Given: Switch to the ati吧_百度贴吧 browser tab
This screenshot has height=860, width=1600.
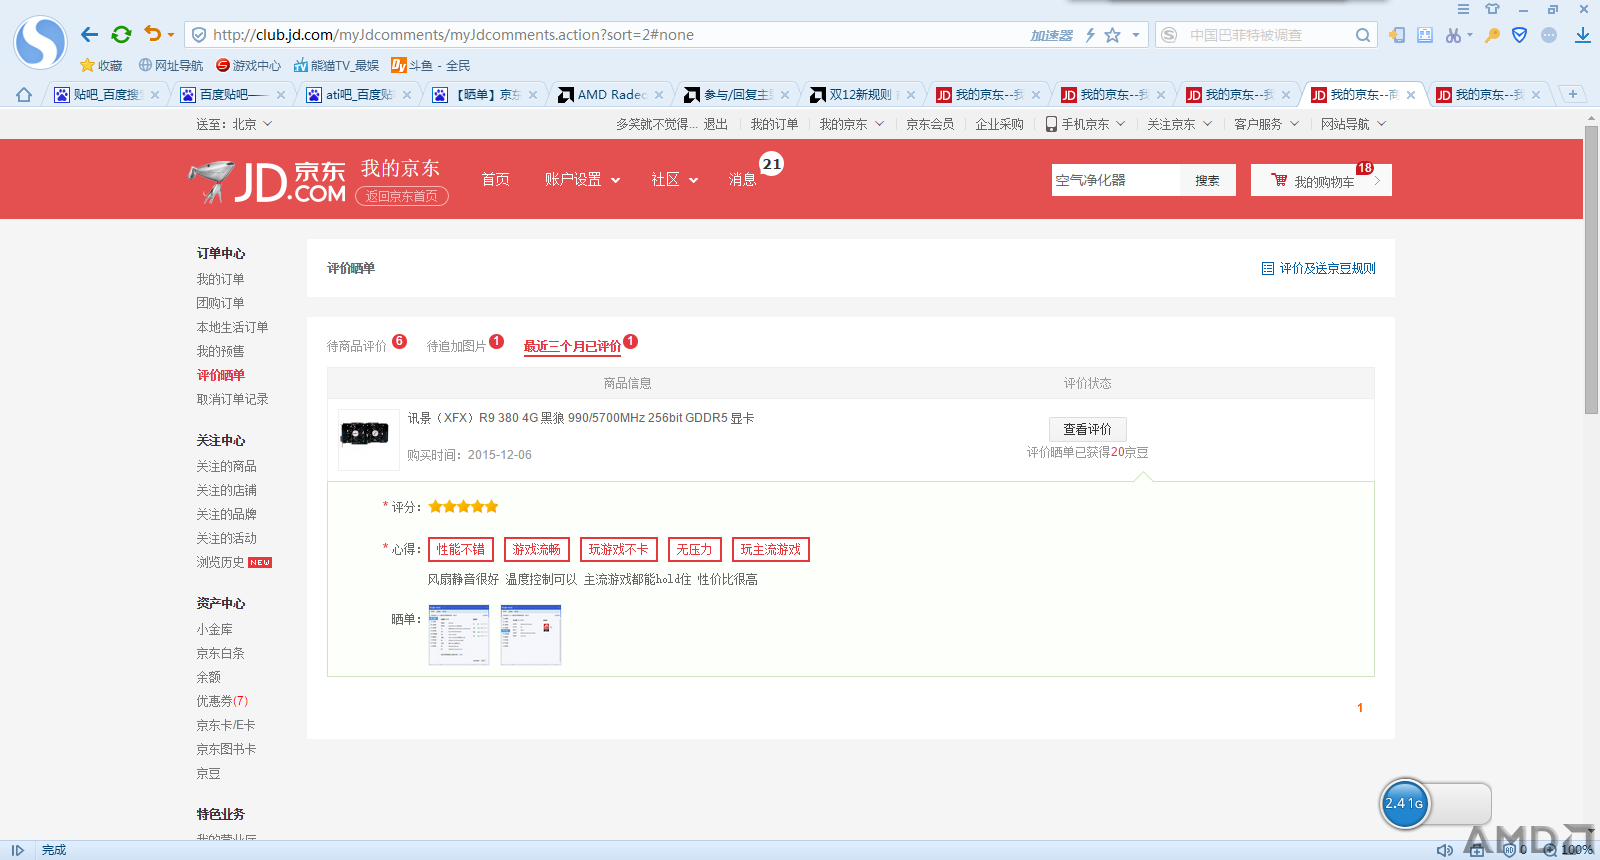Looking at the screenshot, I should coord(358,95).
